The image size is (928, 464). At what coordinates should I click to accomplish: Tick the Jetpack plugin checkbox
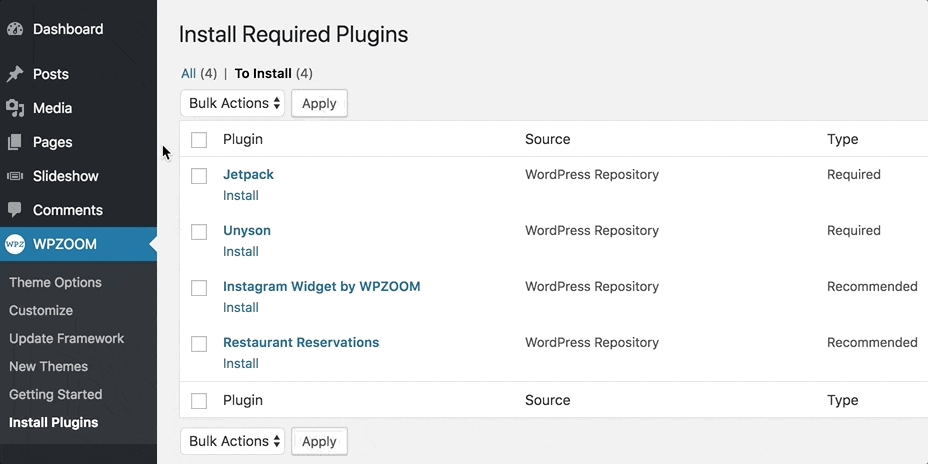[199, 176]
